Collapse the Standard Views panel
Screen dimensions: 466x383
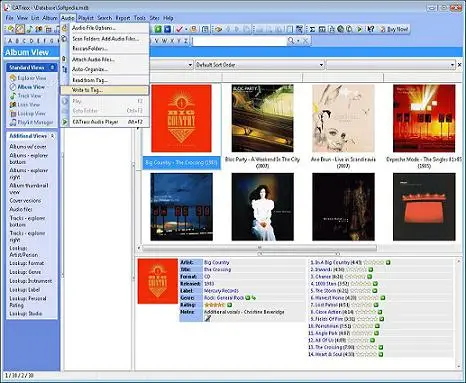52,68
